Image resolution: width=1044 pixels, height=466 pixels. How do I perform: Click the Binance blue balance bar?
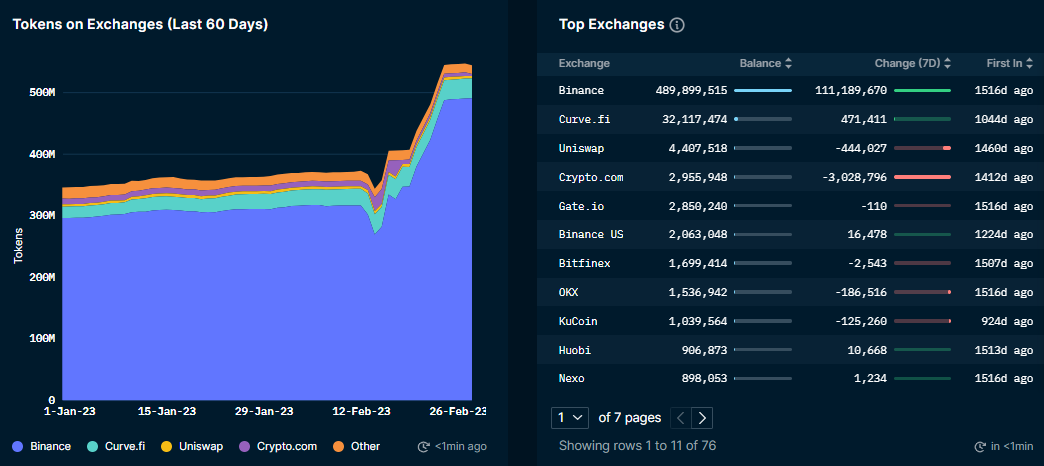pyautogui.click(x=763, y=91)
